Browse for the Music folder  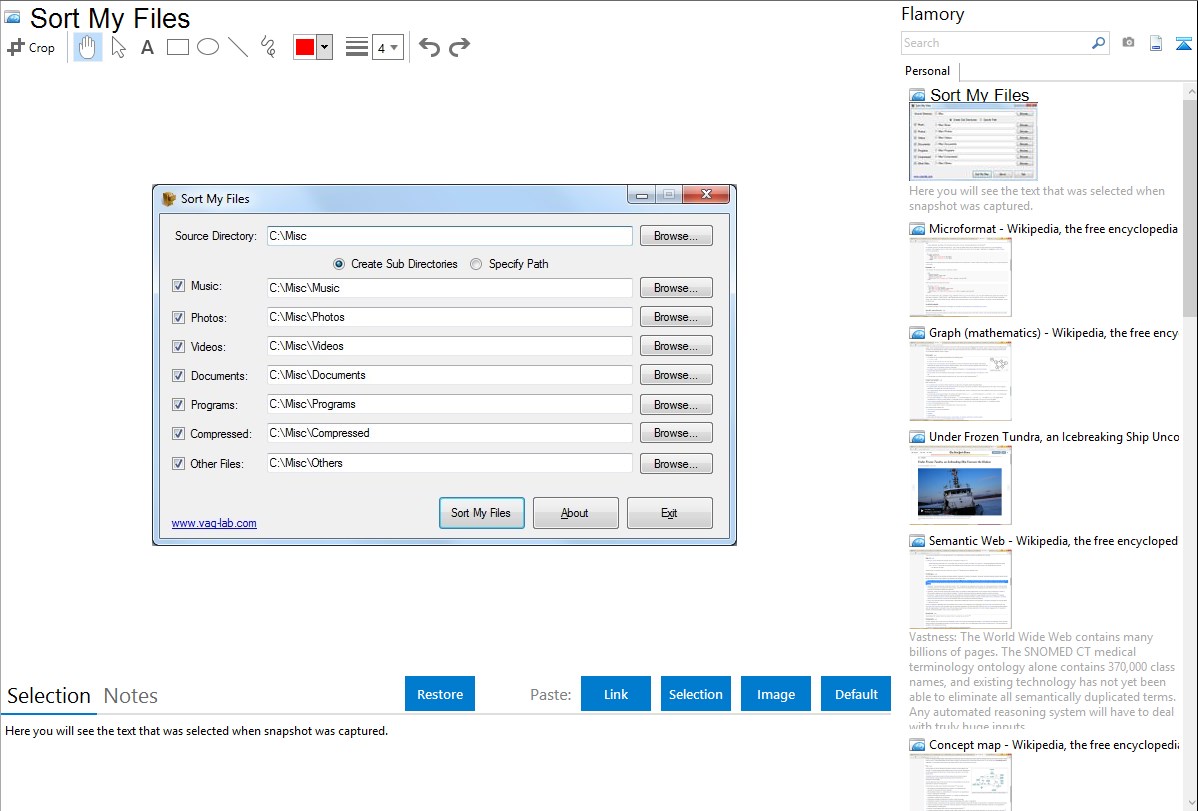[676, 287]
